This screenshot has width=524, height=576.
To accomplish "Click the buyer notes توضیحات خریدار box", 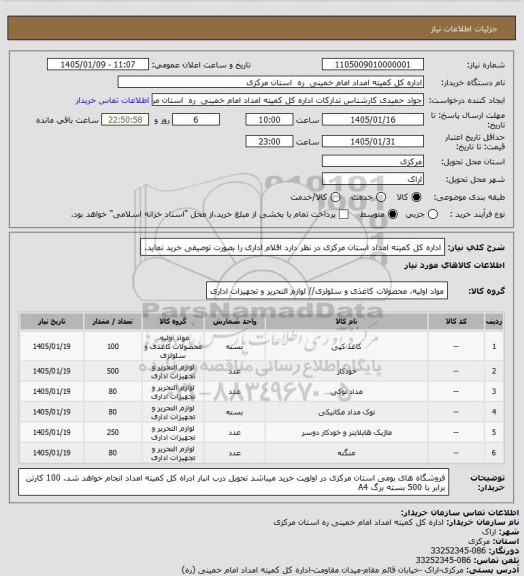I will point(233,482).
